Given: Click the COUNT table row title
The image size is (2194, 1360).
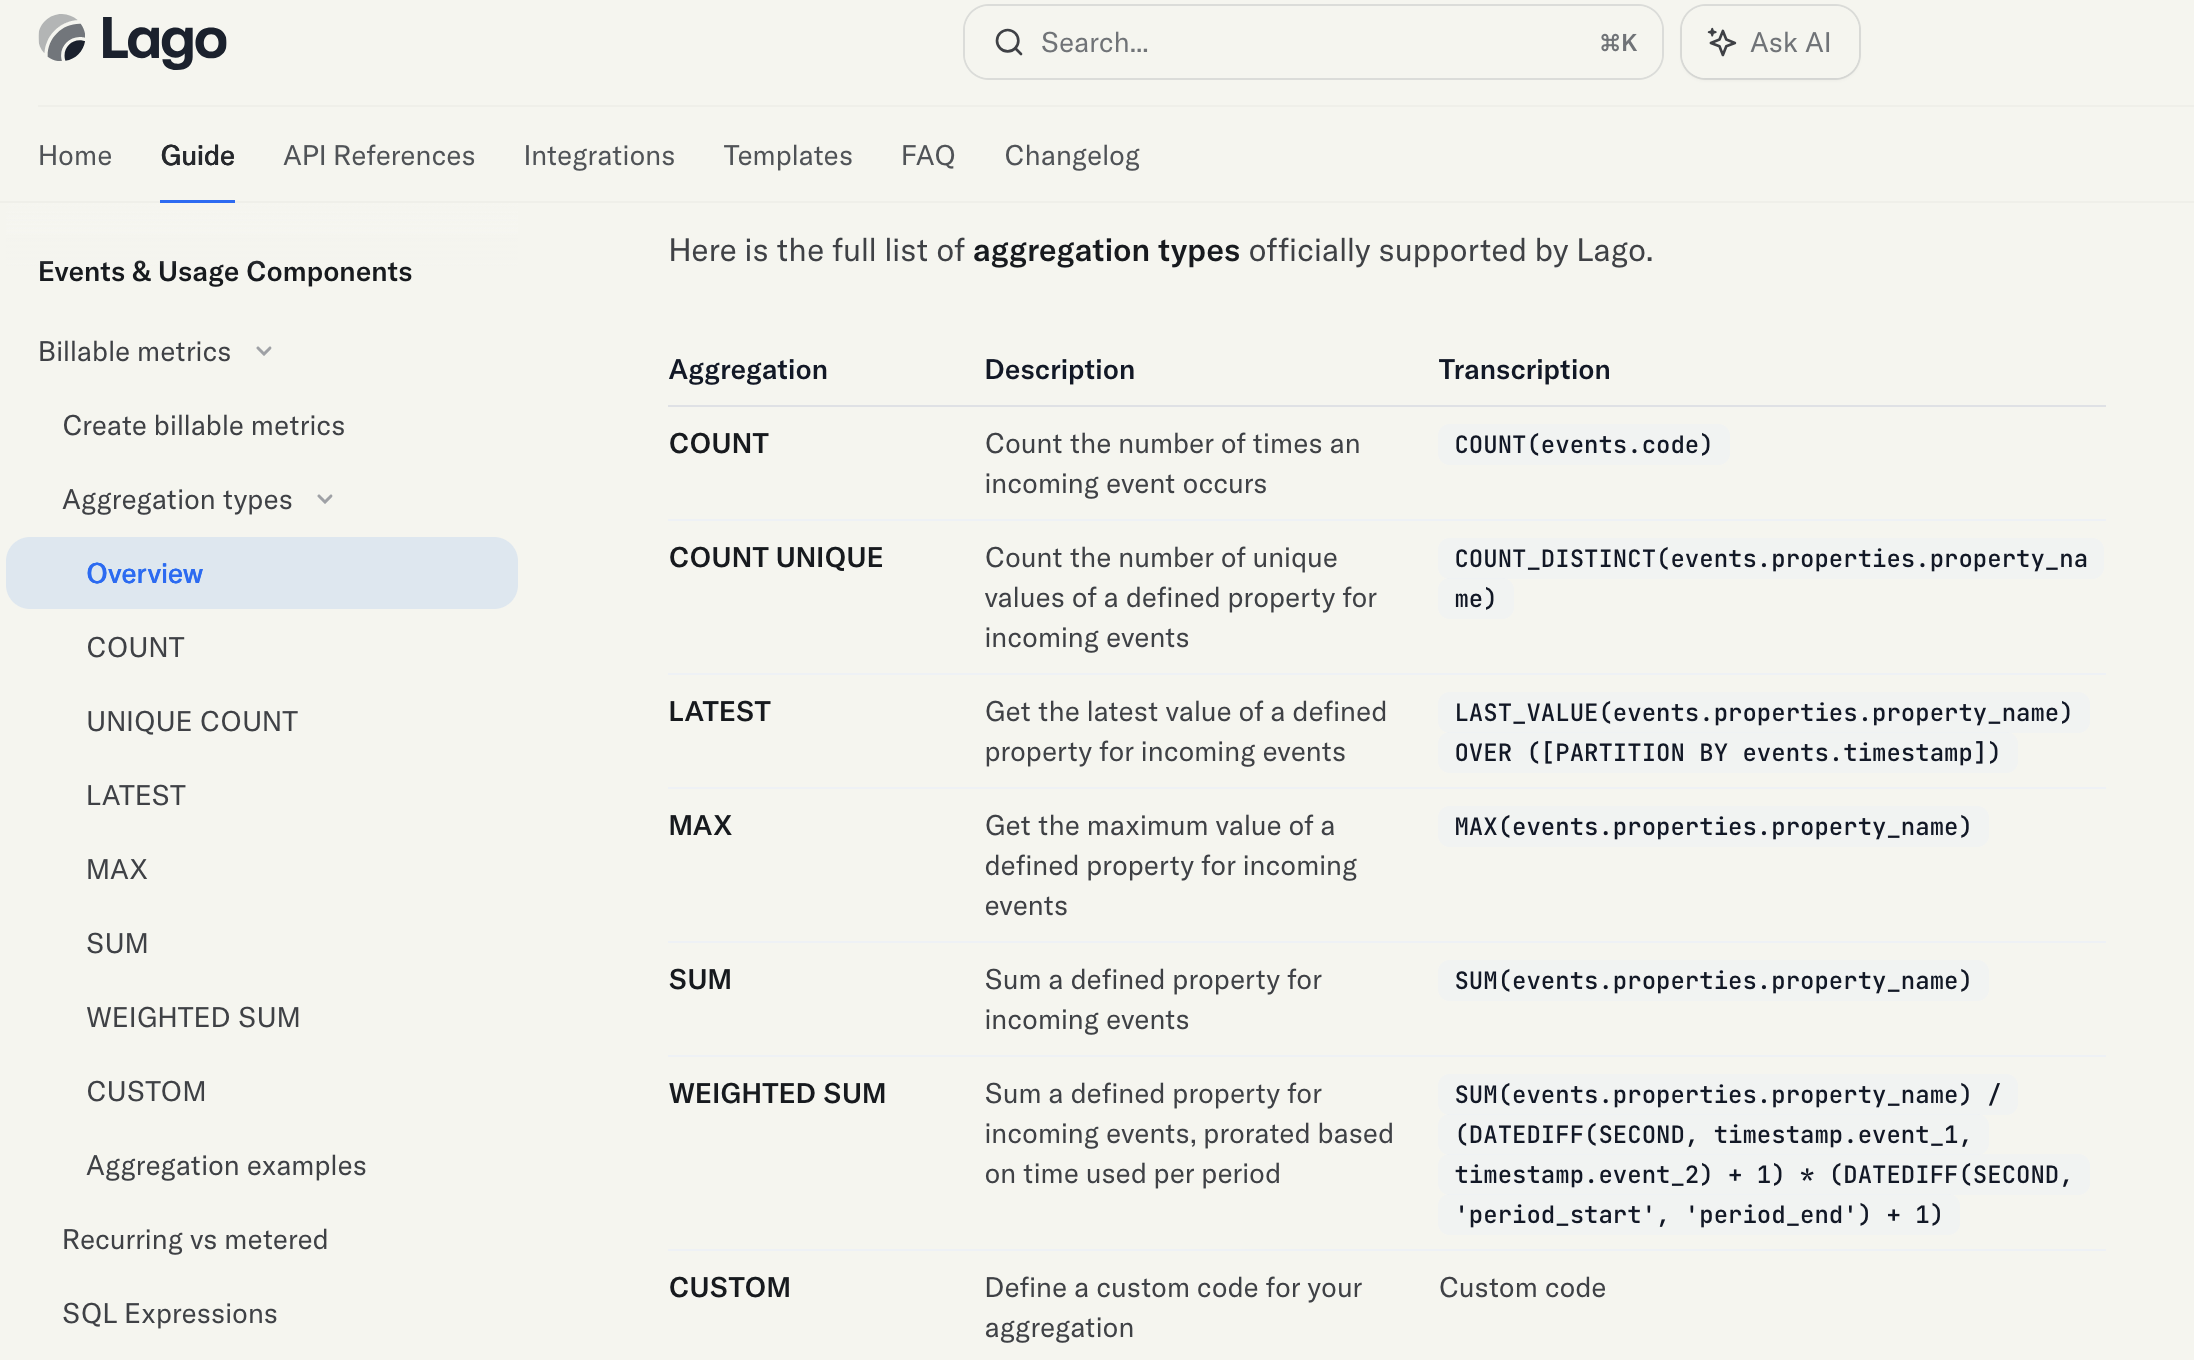Looking at the screenshot, I should [719, 443].
